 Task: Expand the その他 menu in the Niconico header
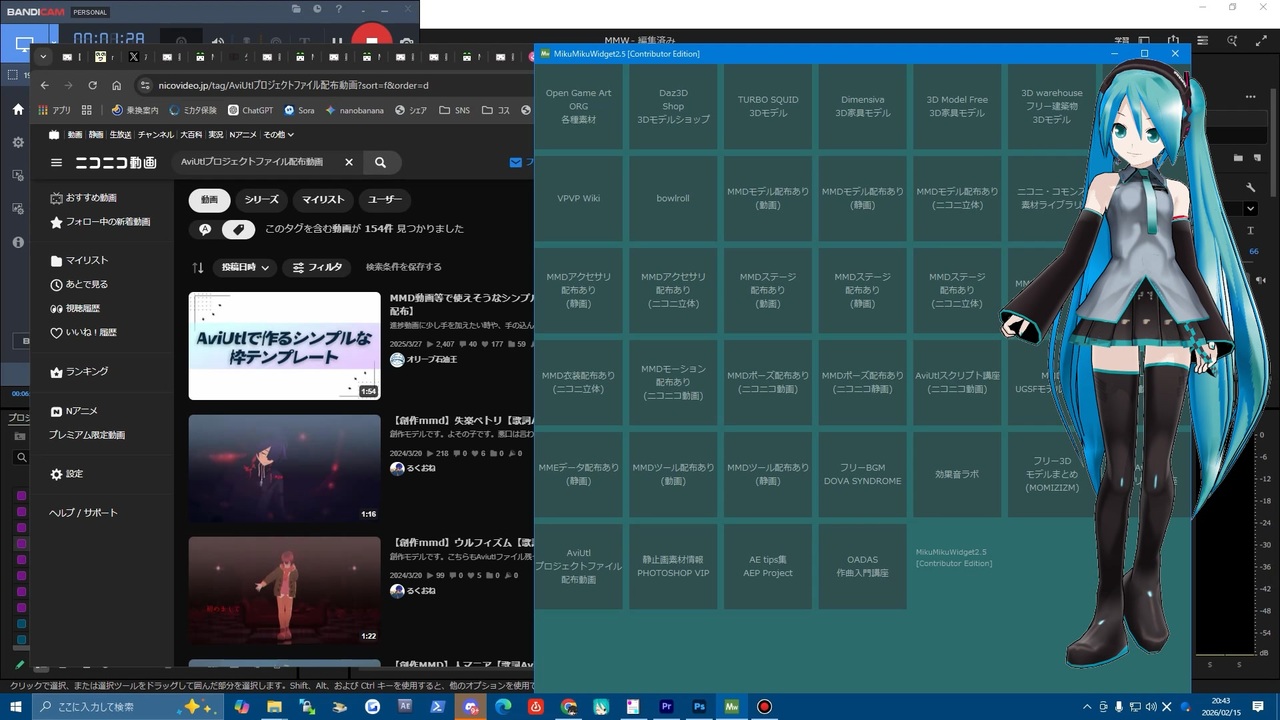[278, 135]
